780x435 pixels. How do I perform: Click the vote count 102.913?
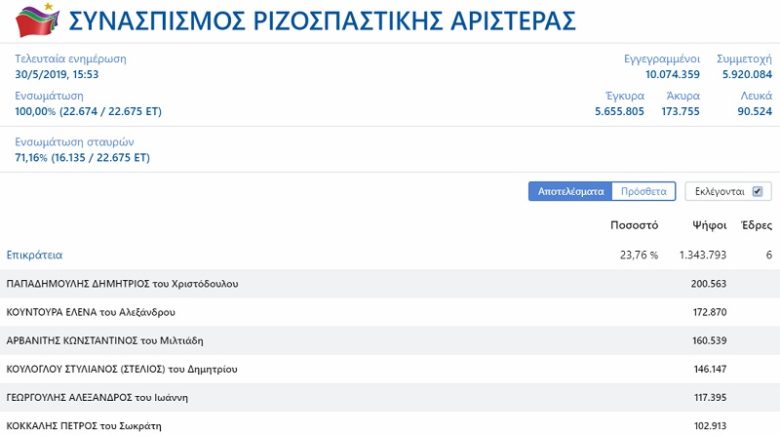710,426
